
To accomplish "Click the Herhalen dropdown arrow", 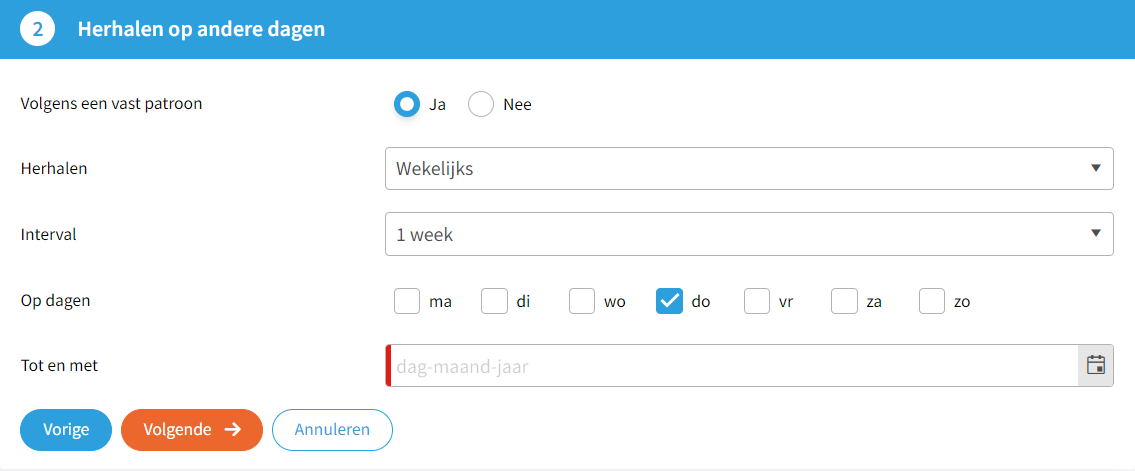I will (1096, 169).
